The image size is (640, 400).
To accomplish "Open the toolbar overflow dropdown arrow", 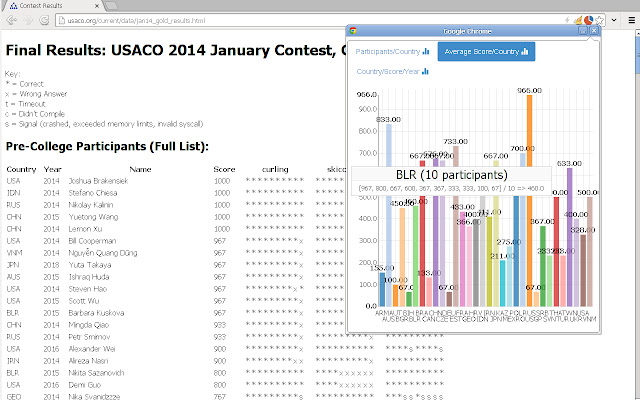I will pyautogui.click(x=613, y=20).
